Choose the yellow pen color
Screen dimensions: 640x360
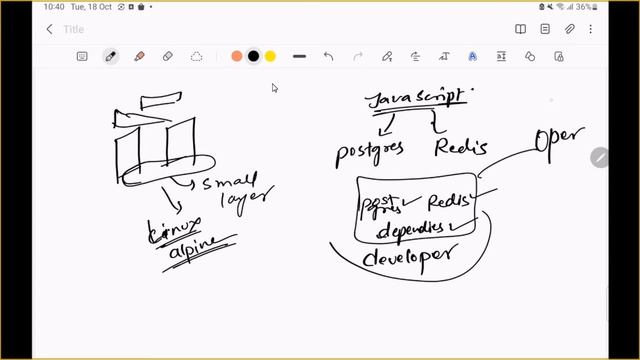270,56
